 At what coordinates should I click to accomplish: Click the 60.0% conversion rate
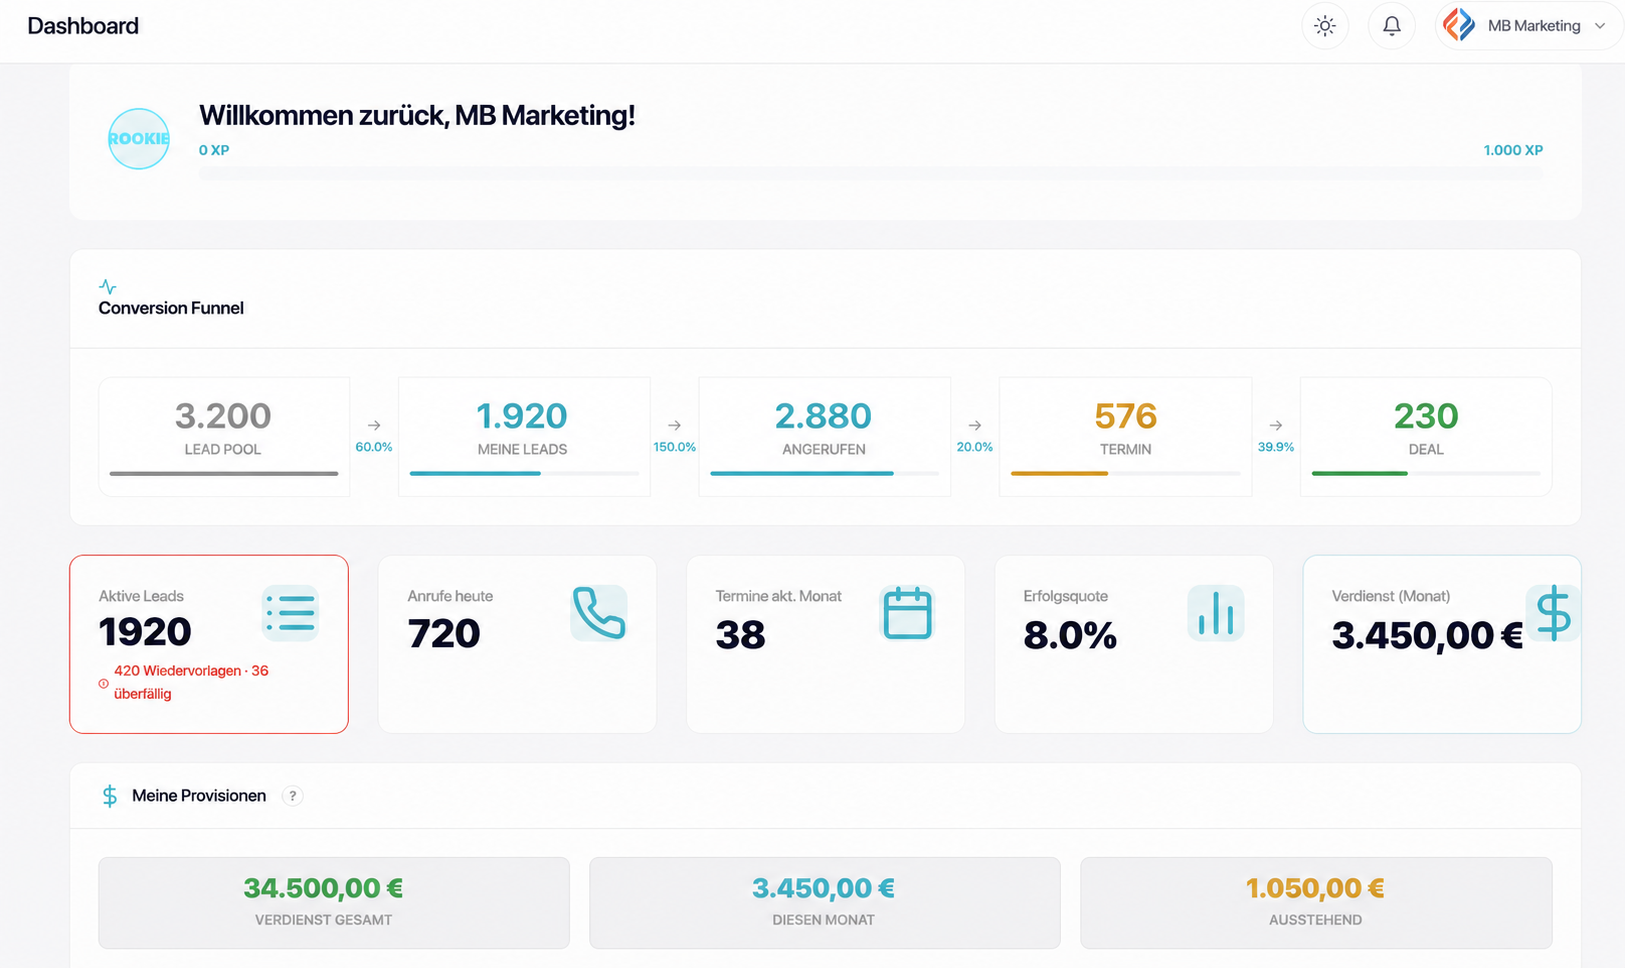pos(374,447)
